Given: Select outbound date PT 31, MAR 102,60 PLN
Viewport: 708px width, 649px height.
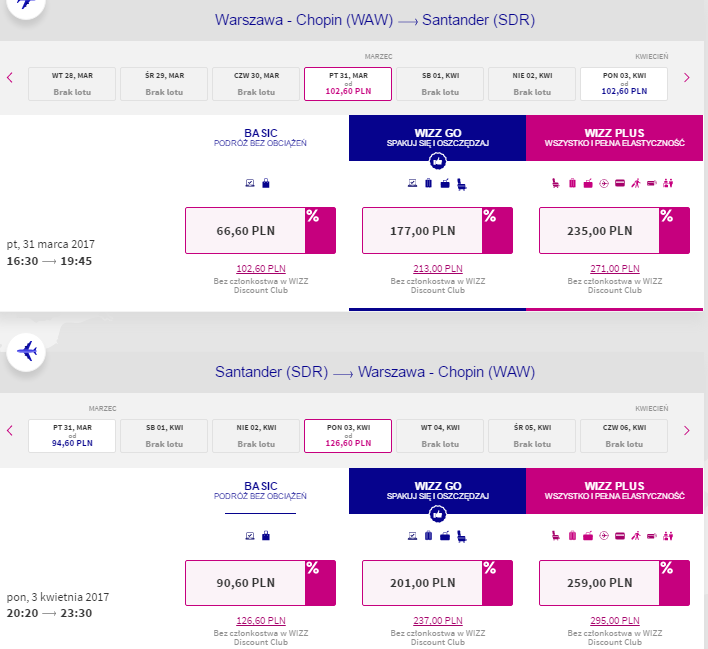Looking at the screenshot, I should 348,84.
